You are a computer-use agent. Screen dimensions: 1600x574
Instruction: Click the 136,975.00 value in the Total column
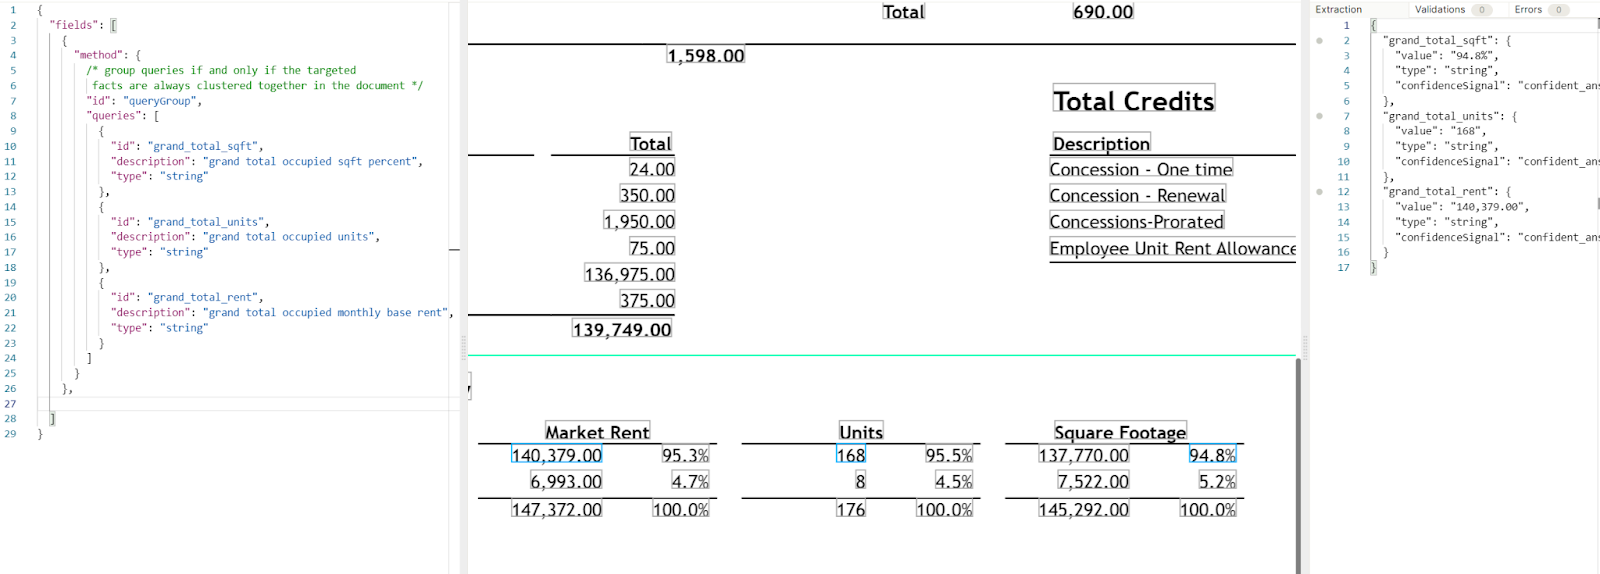point(630,274)
